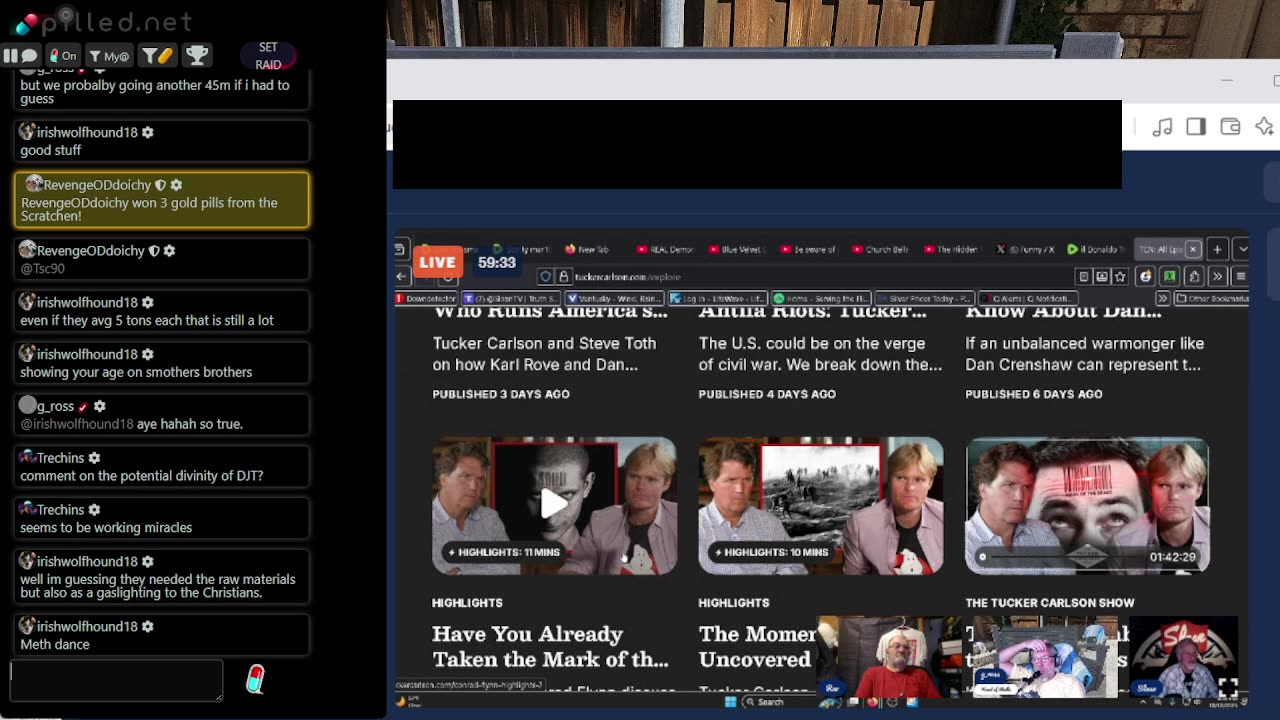Screen dimensions: 1280x720
Task: Play the 'Highlights: 11 mins' video thumbnail
Action: pos(554,504)
